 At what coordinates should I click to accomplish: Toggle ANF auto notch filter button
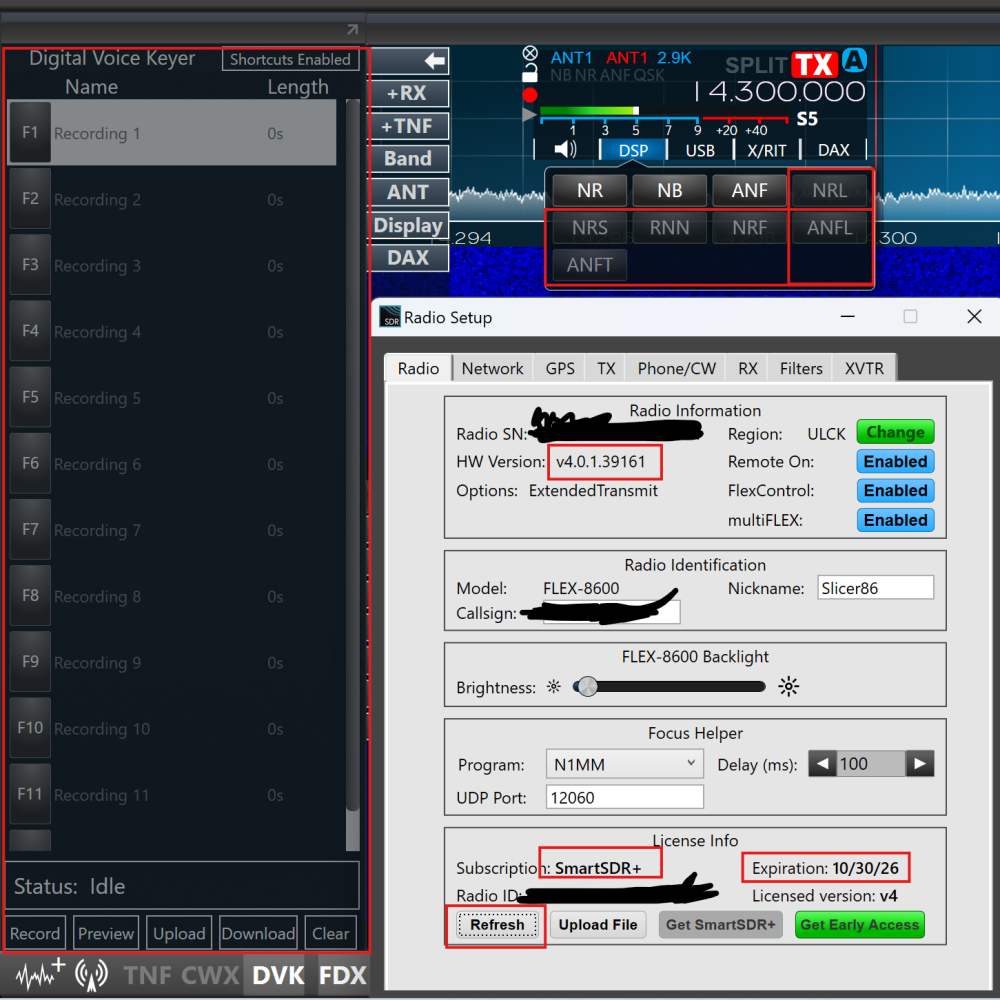point(749,191)
